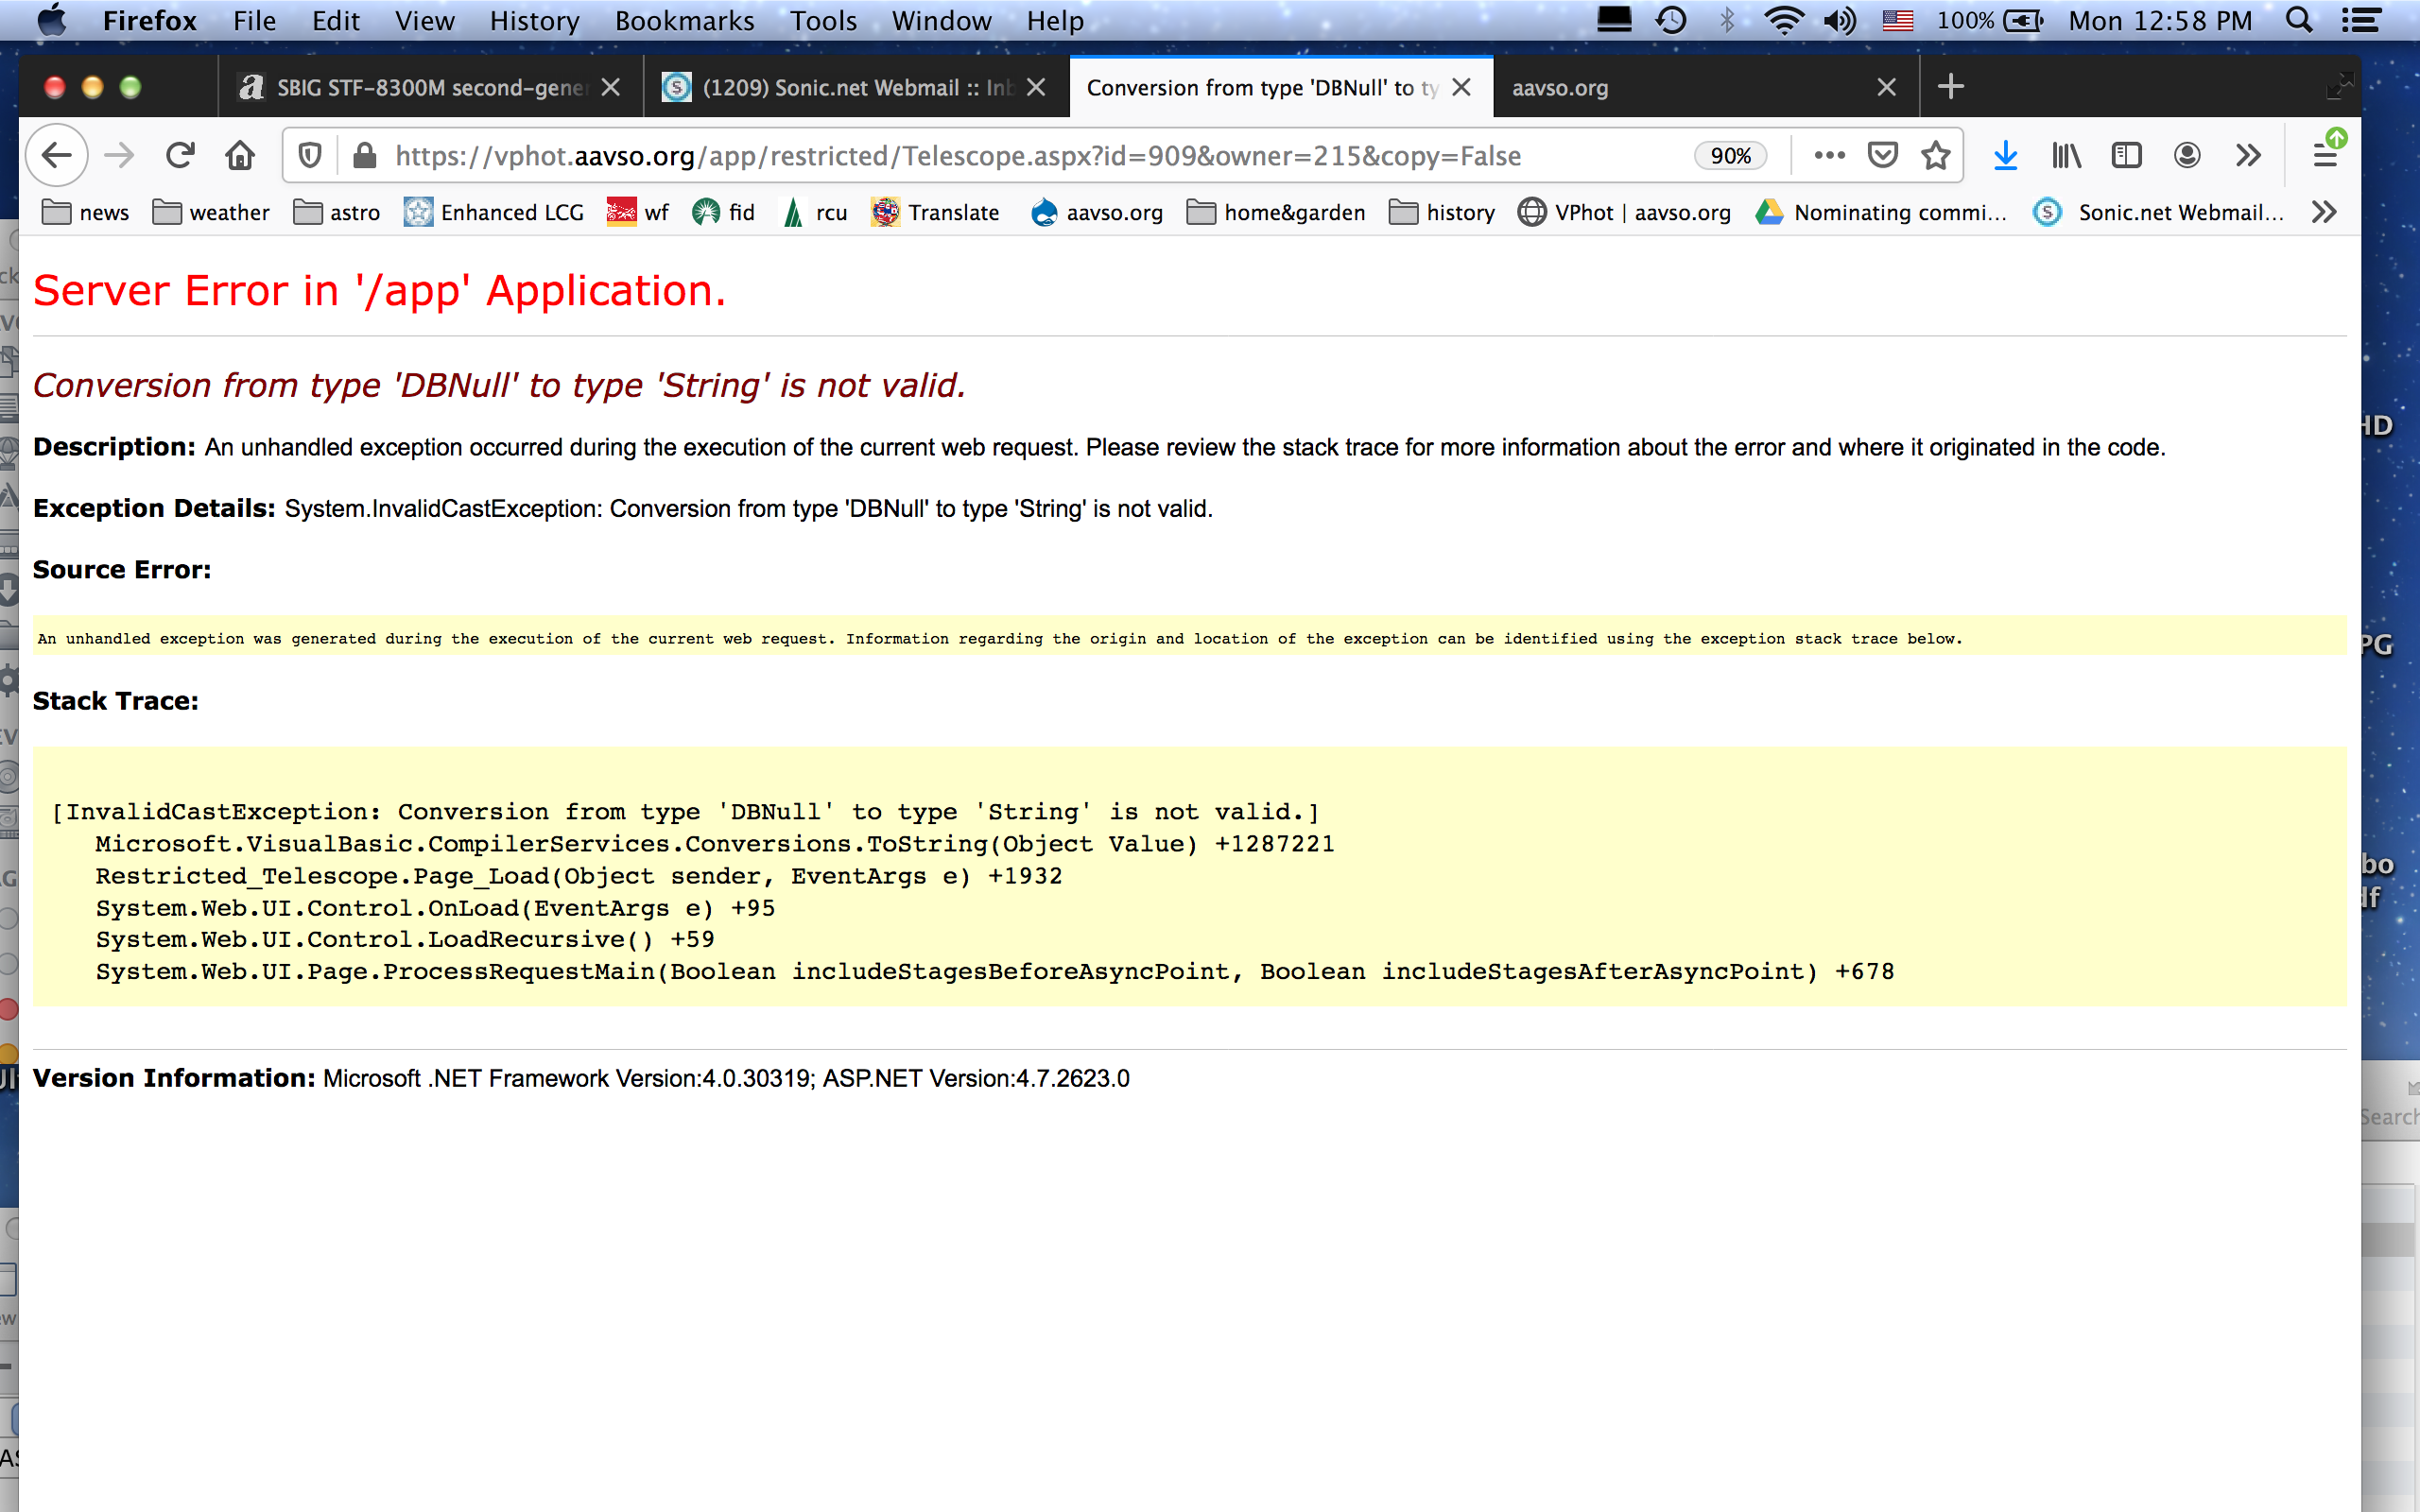Open the Firefox hamburger menu
This screenshot has width=2420, height=1512.
pyautogui.click(x=2326, y=156)
